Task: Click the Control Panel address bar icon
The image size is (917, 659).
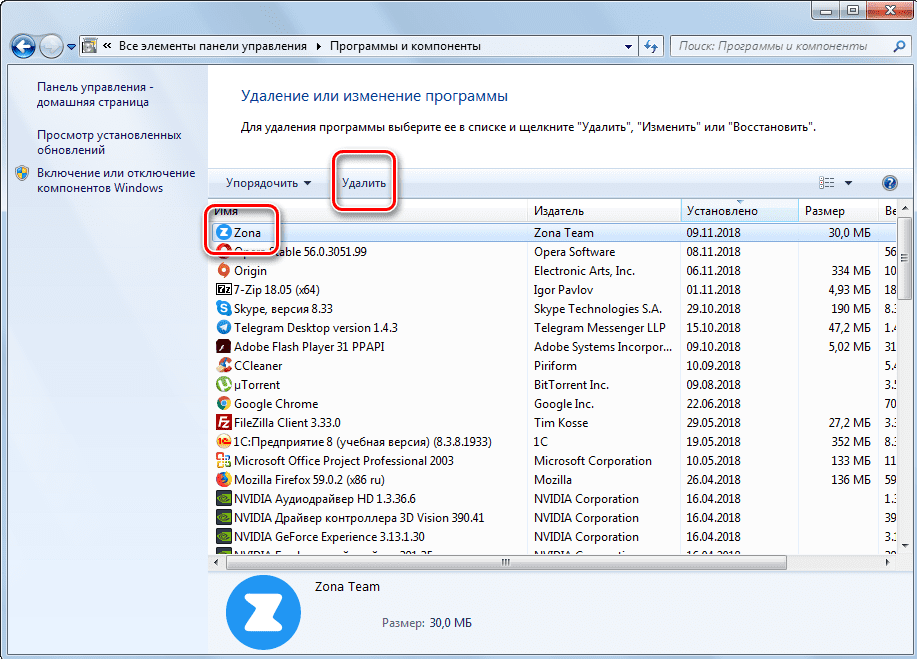Action: click(89, 46)
